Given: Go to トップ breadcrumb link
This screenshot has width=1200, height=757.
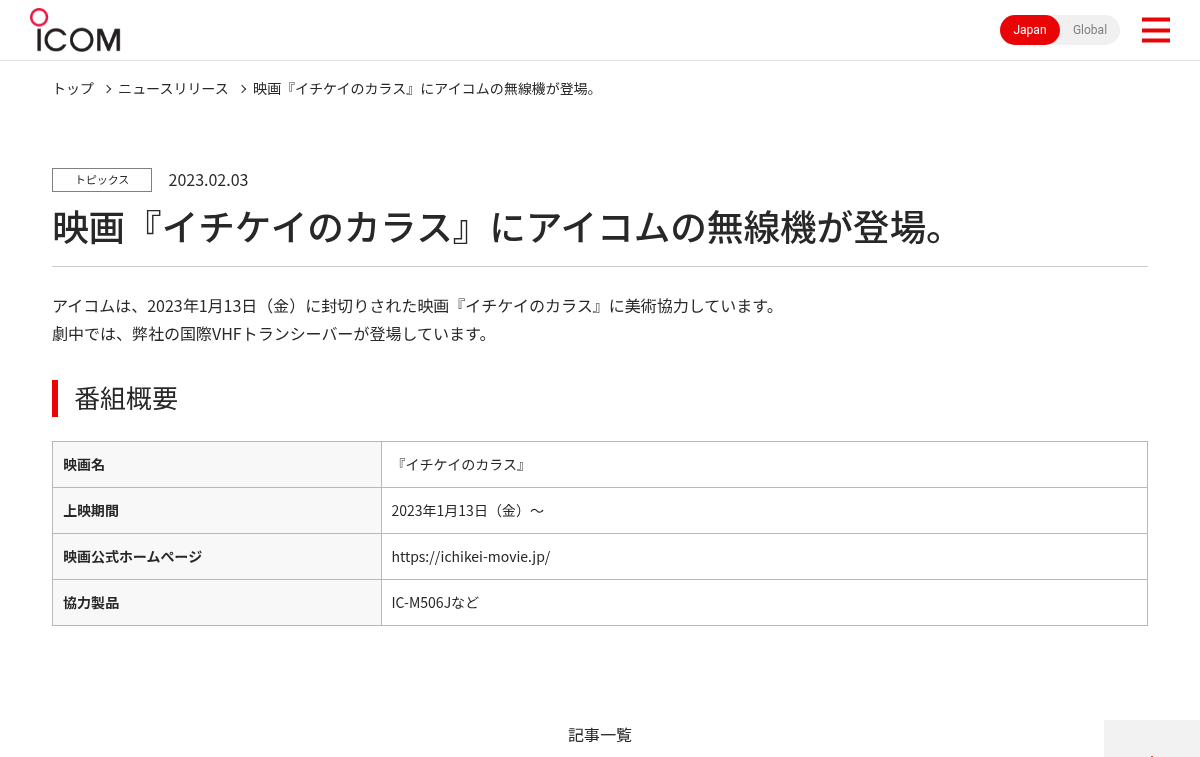Looking at the screenshot, I should [73, 89].
